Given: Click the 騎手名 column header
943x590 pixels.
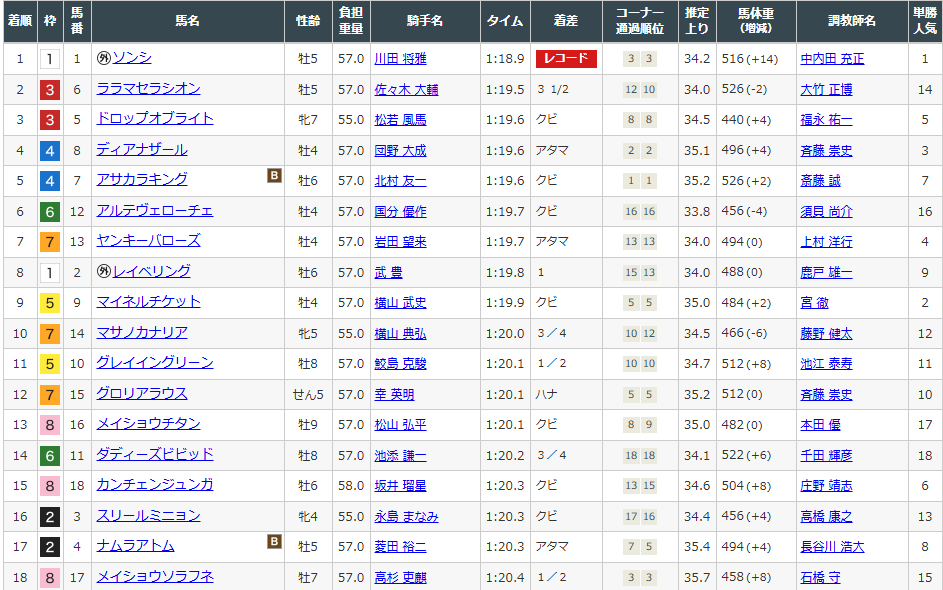Looking at the screenshot, I should point(426,21).
